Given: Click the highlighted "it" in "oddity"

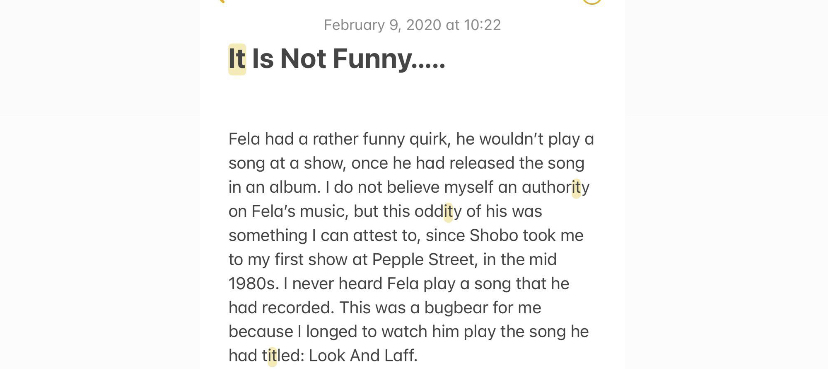Looking at the screenshot, I should [448, 212].
